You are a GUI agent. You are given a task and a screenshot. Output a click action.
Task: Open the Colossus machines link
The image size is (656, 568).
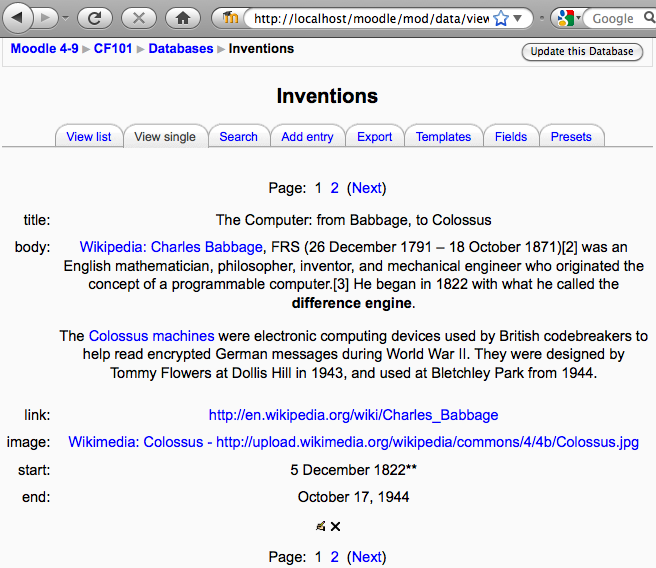tap(151, 336)
